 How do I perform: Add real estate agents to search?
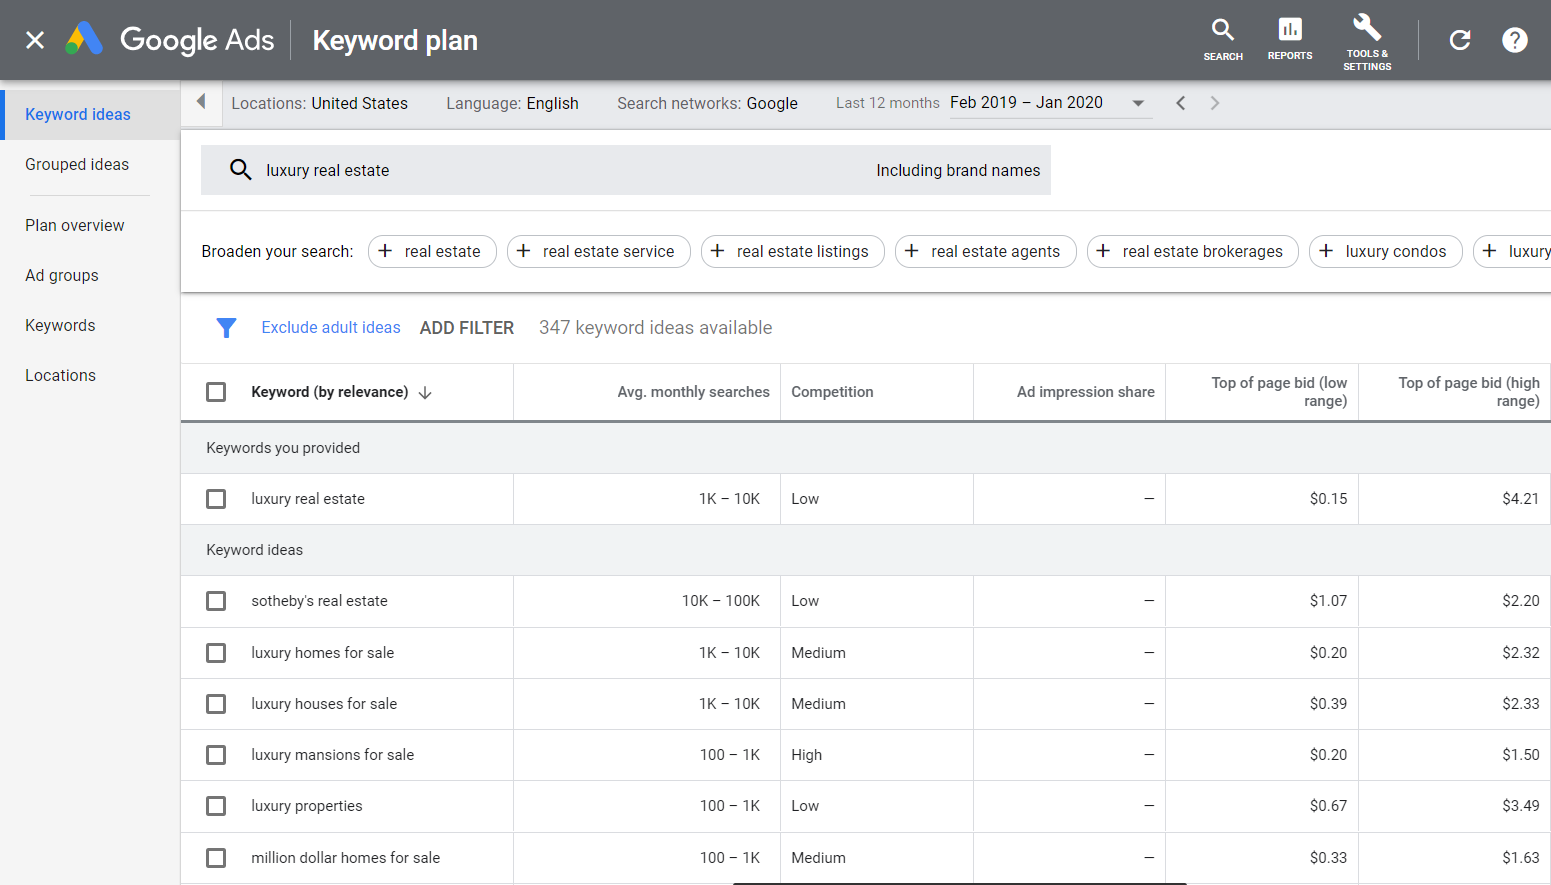pos(985,251)
